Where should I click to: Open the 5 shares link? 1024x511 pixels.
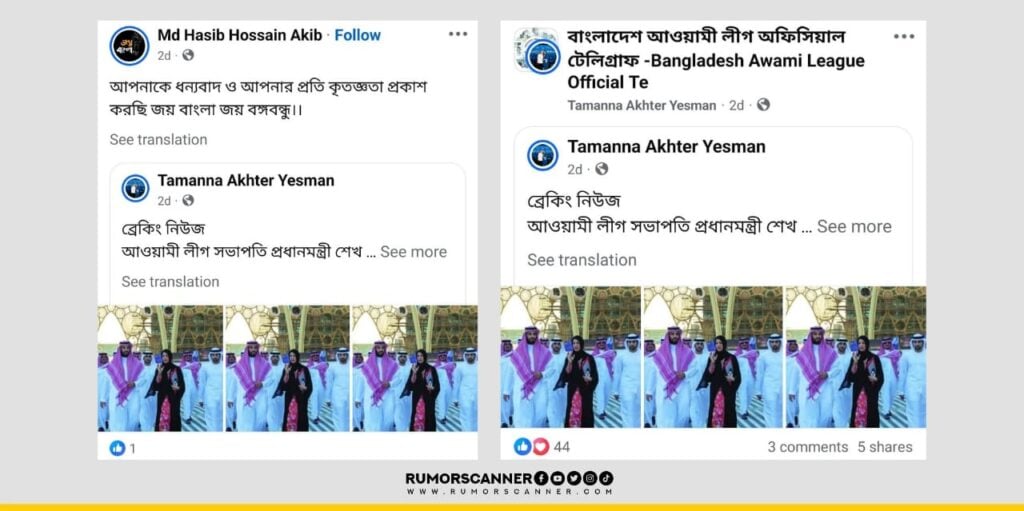[885, 447]
